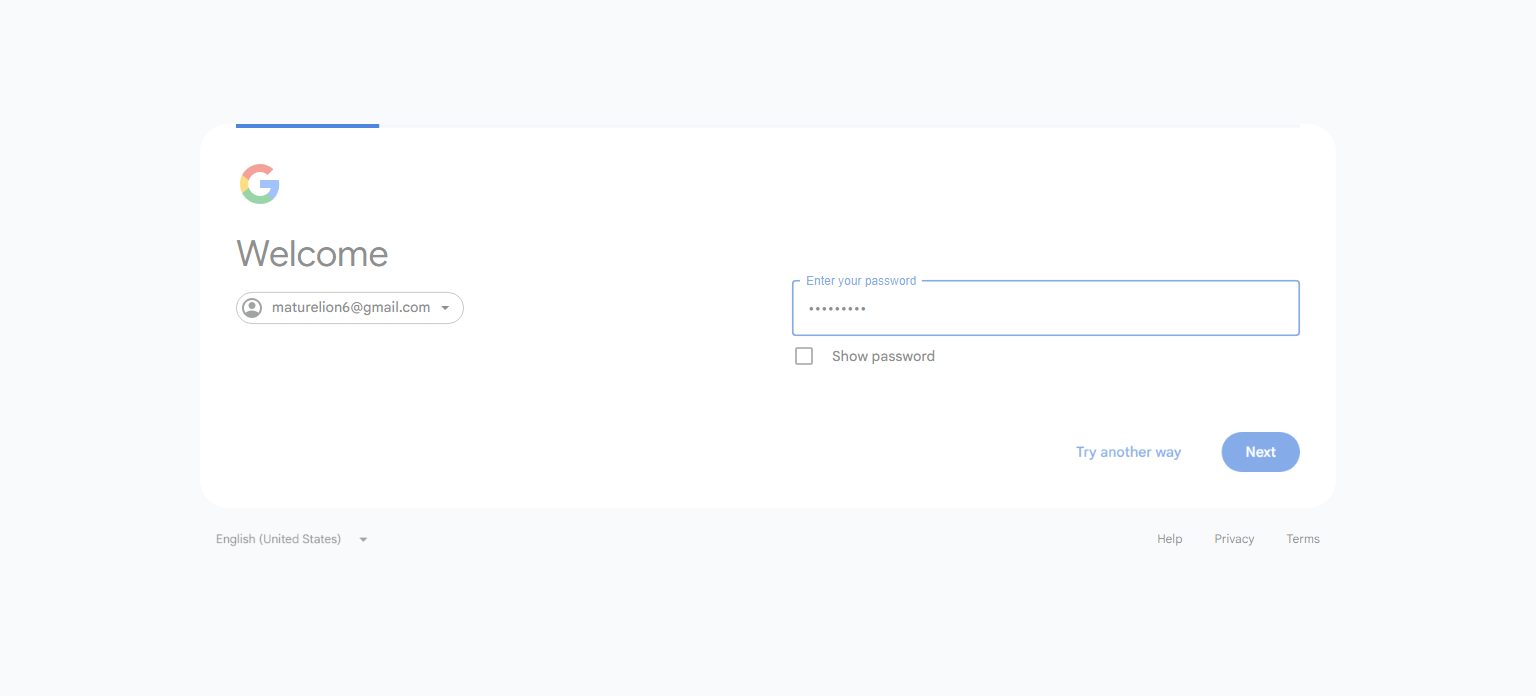Choose Try another way
Screen dimensions: 1536x696
[x=1128, y=452]
